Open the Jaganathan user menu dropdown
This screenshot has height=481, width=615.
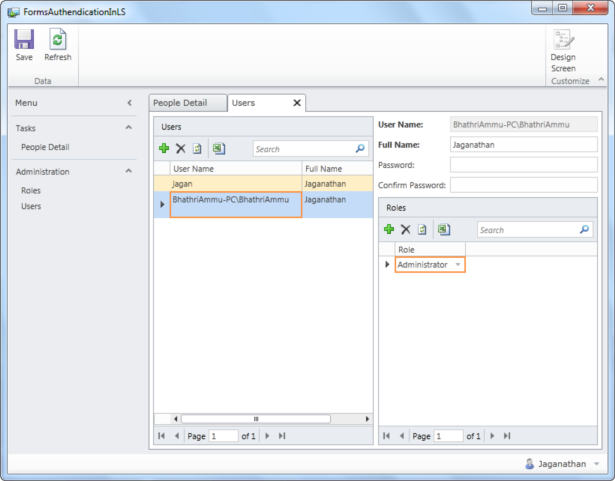tap(597, 464)
